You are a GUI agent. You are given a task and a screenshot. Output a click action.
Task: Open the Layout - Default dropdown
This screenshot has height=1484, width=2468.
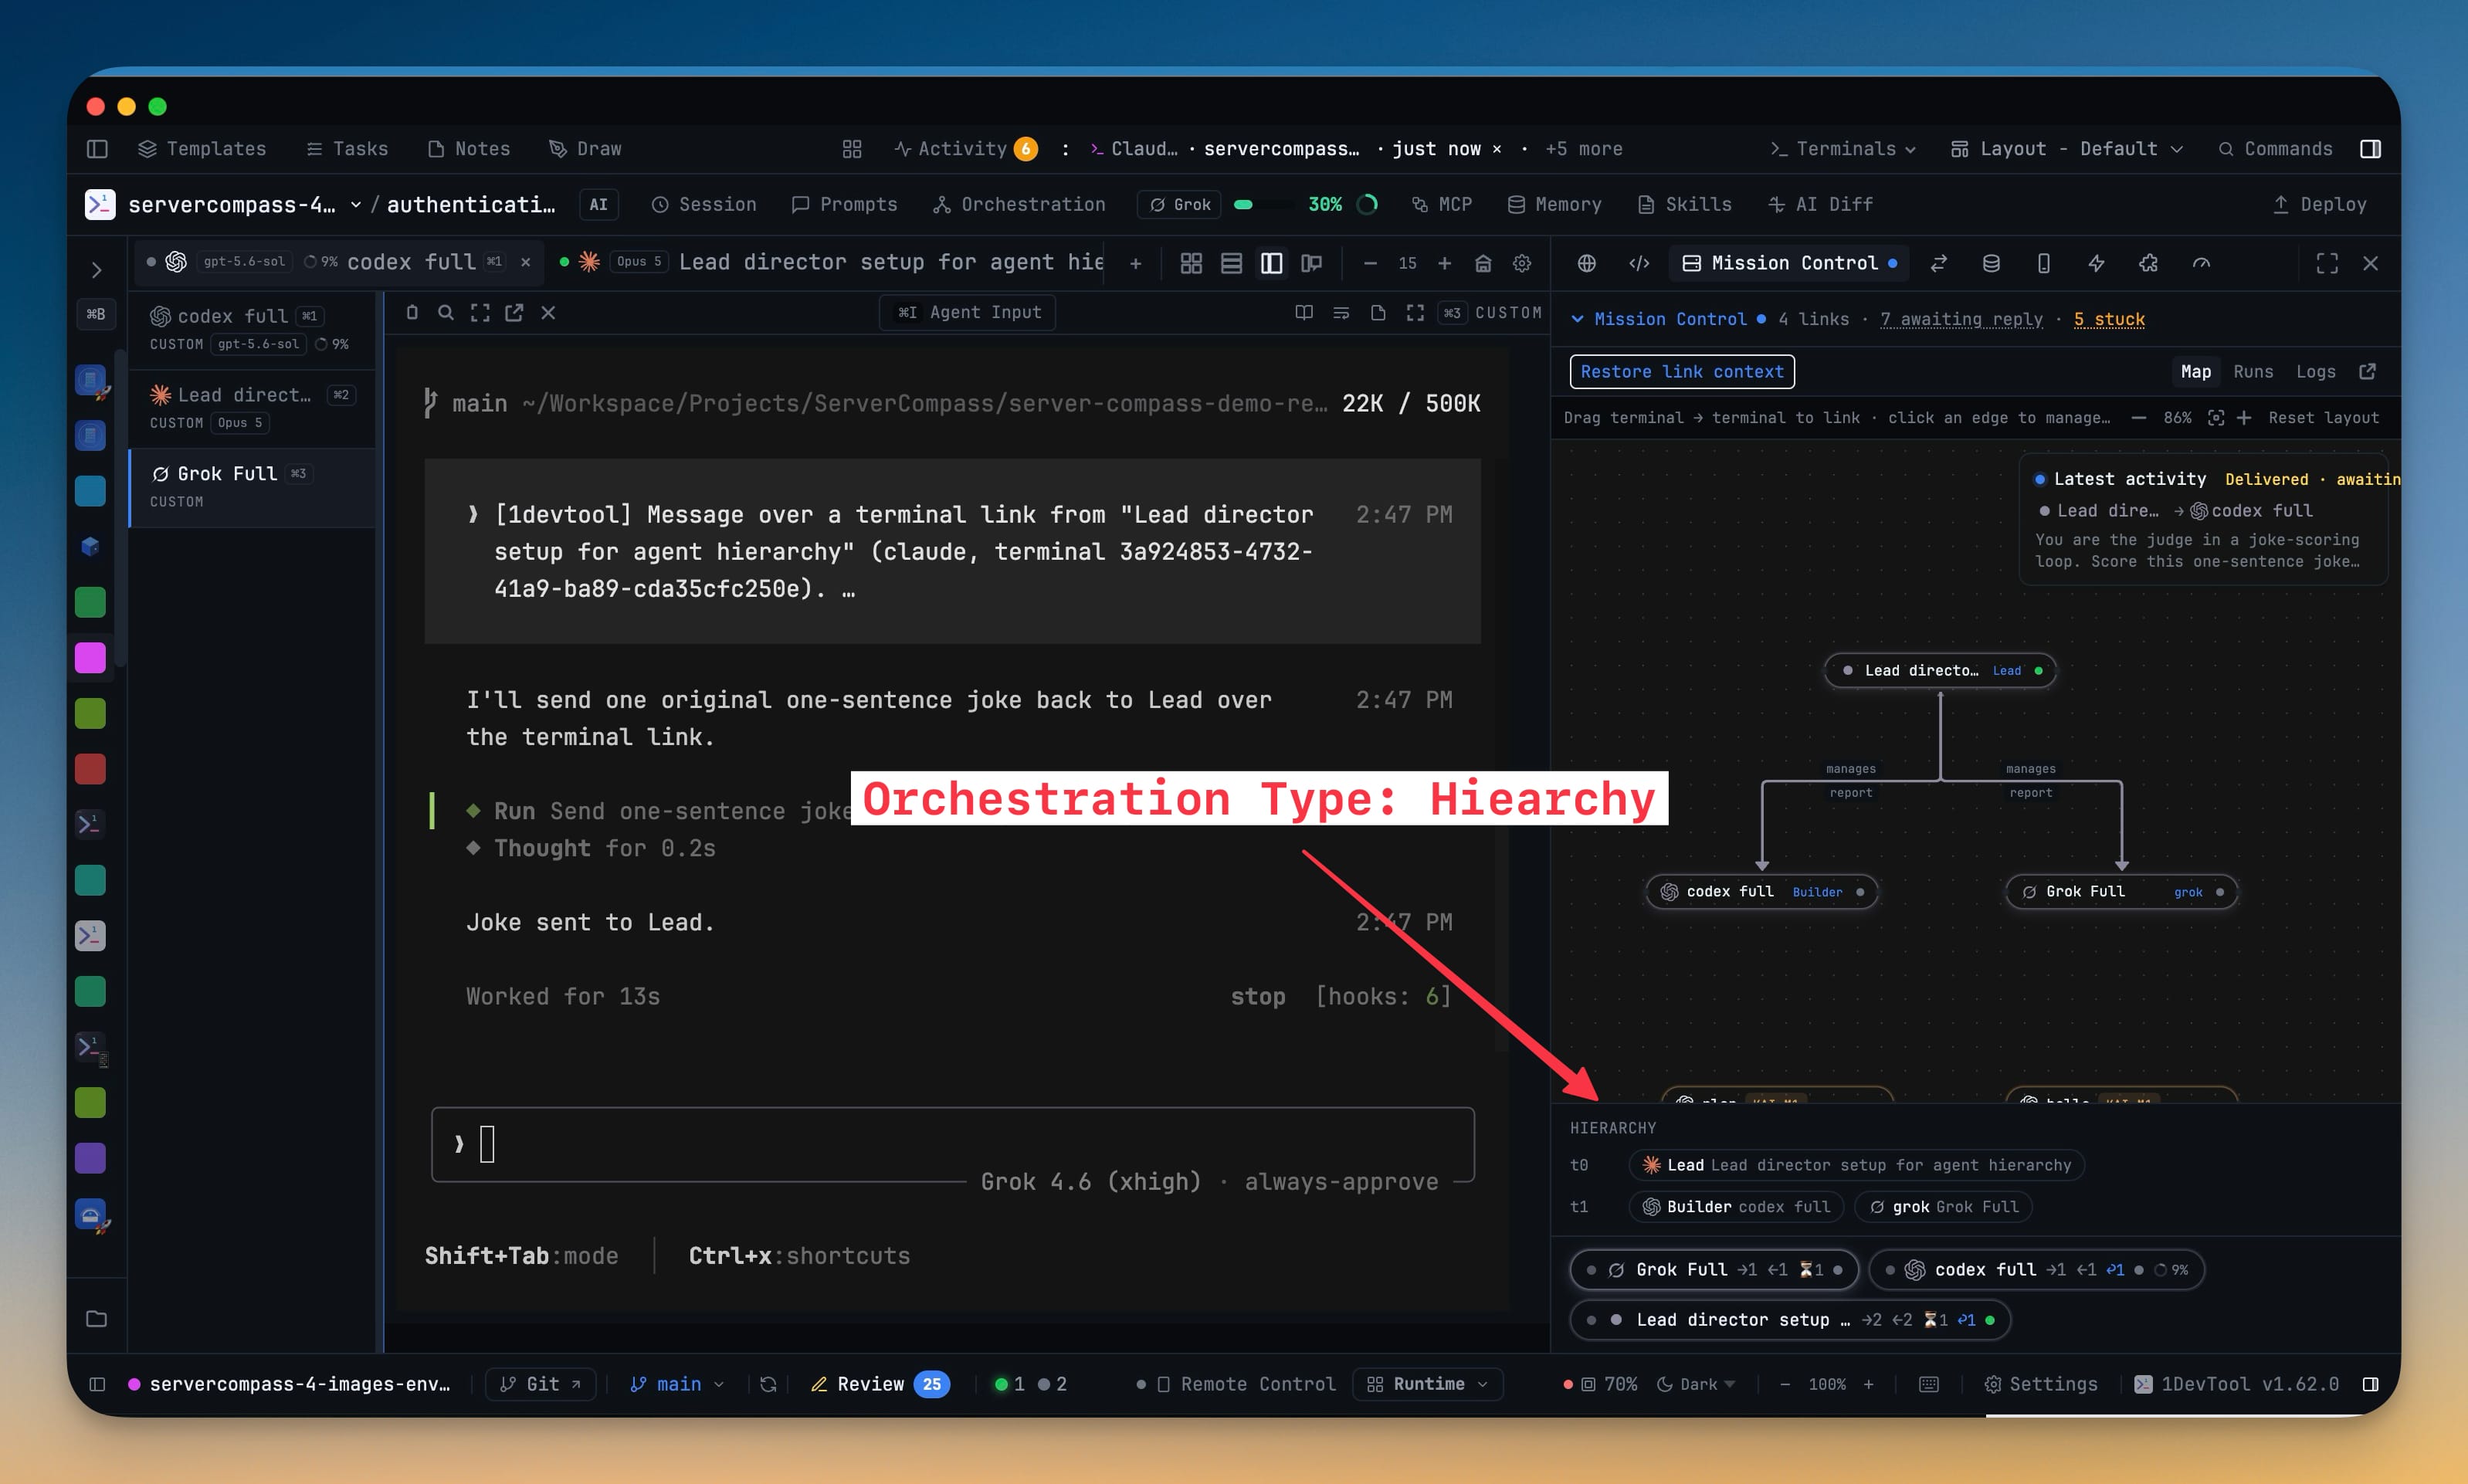(x=2066, y=149)
